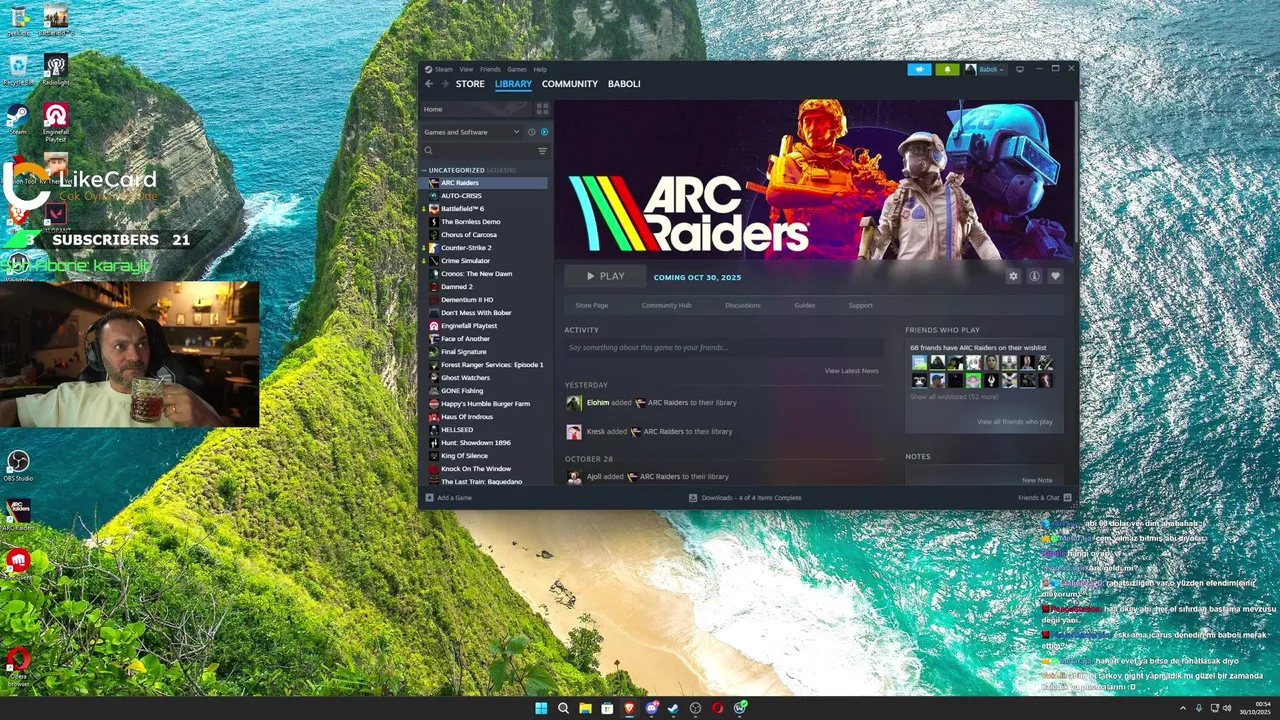Open Baboli account dropdown

coord(986,69)
